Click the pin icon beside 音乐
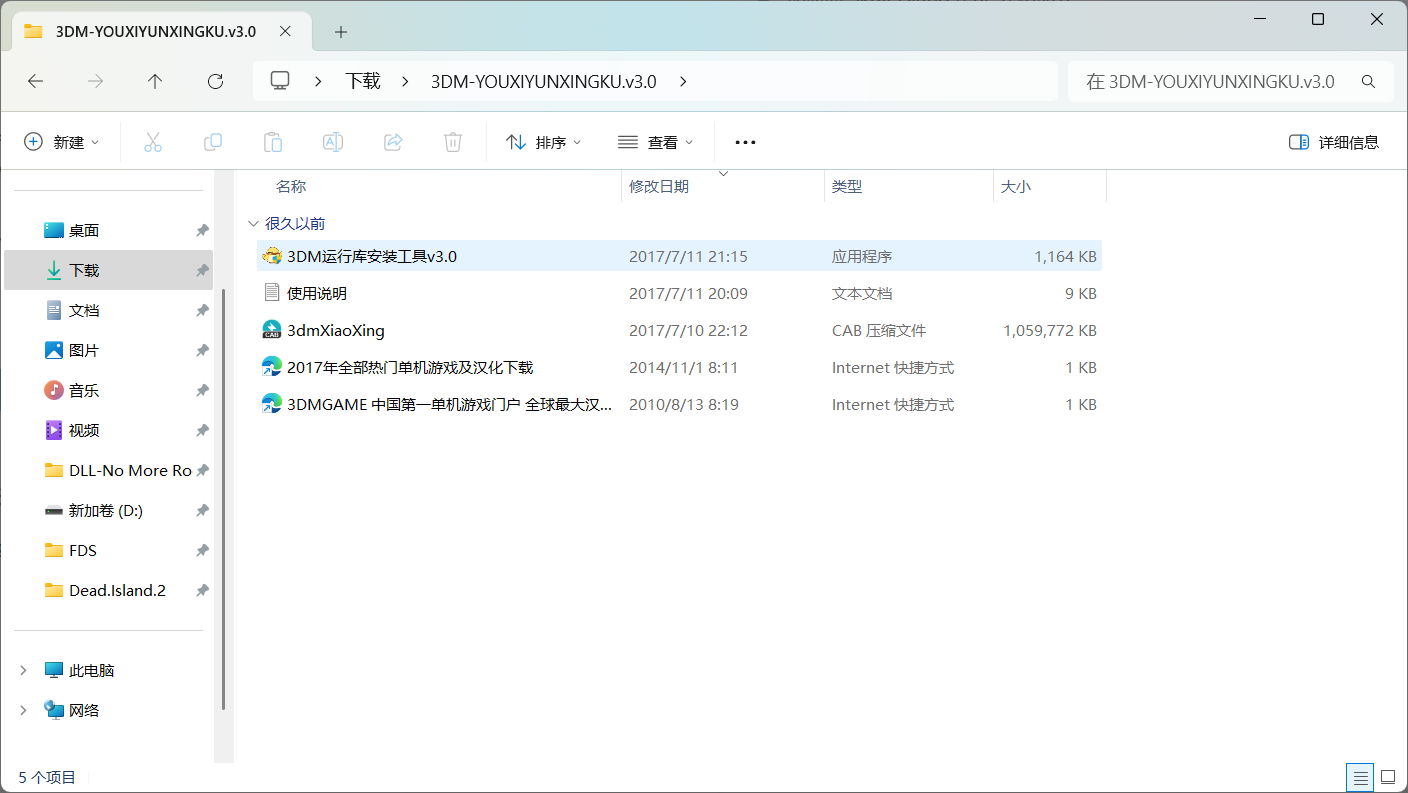Viewport: 1408px width, 793px height. pos(202,390)
